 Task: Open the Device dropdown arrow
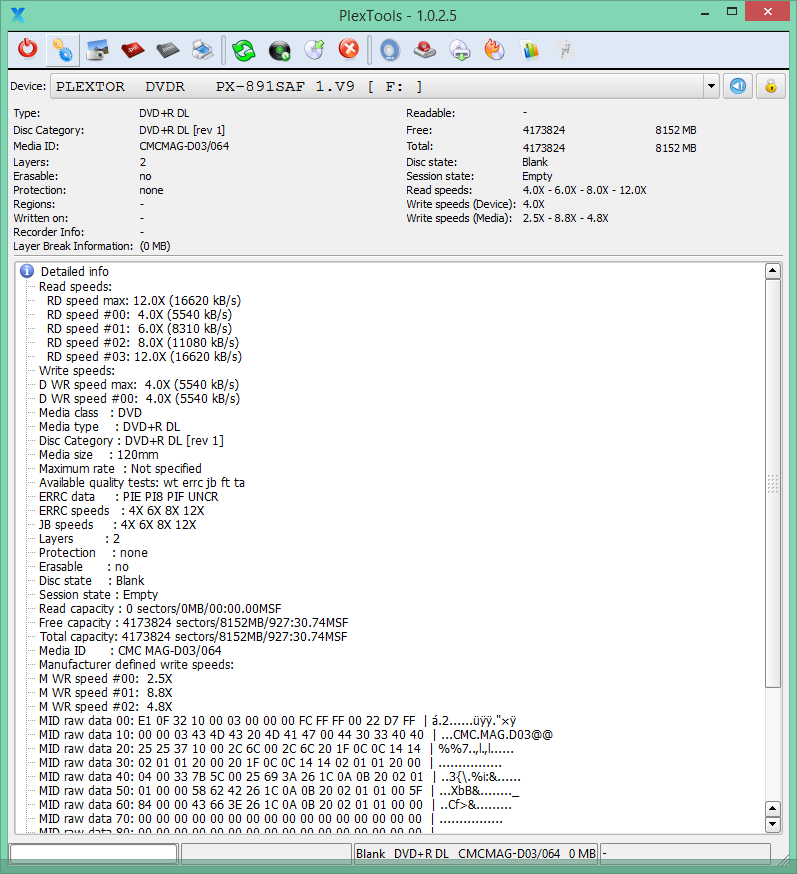tap(711, 86)
